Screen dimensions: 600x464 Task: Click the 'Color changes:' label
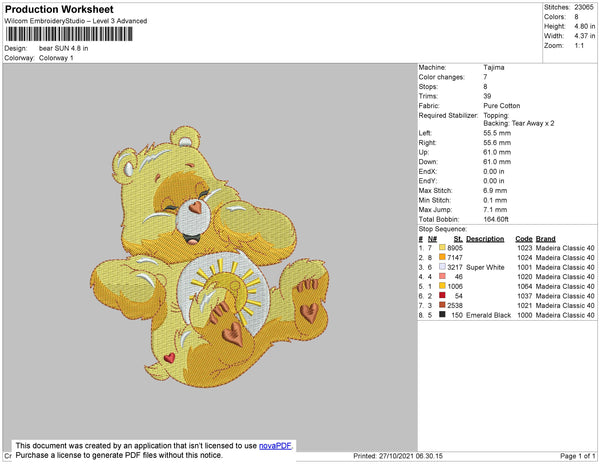click(x=441, y=77)
